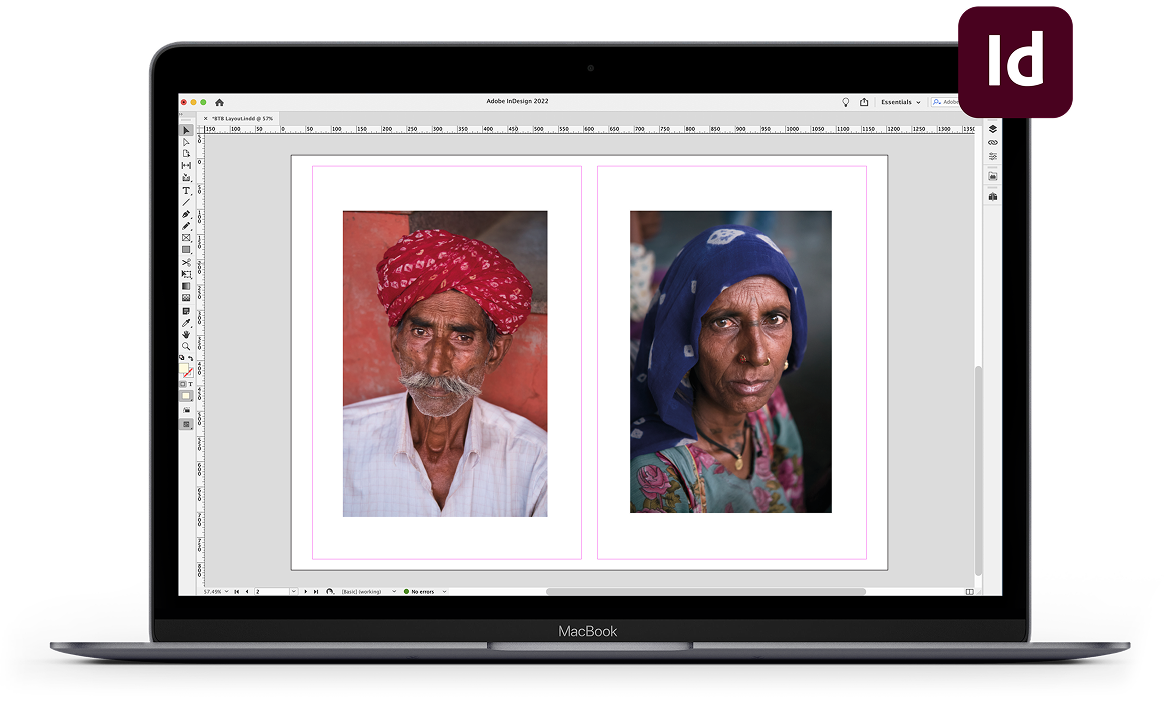Toggle the screen mode button in toolbox
Screen dimensions: 1164x702
click(186, 424)
